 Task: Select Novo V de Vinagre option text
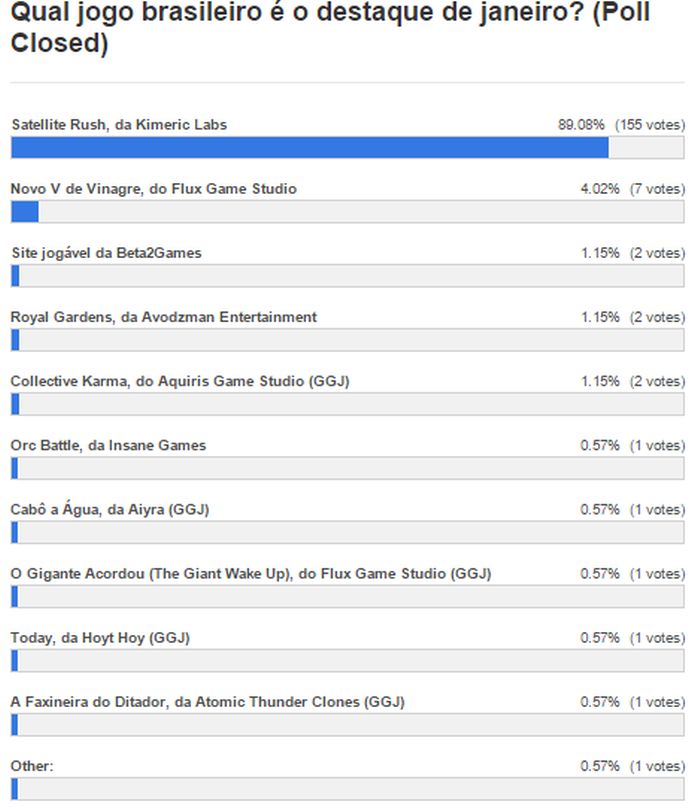tap(153, 189)
